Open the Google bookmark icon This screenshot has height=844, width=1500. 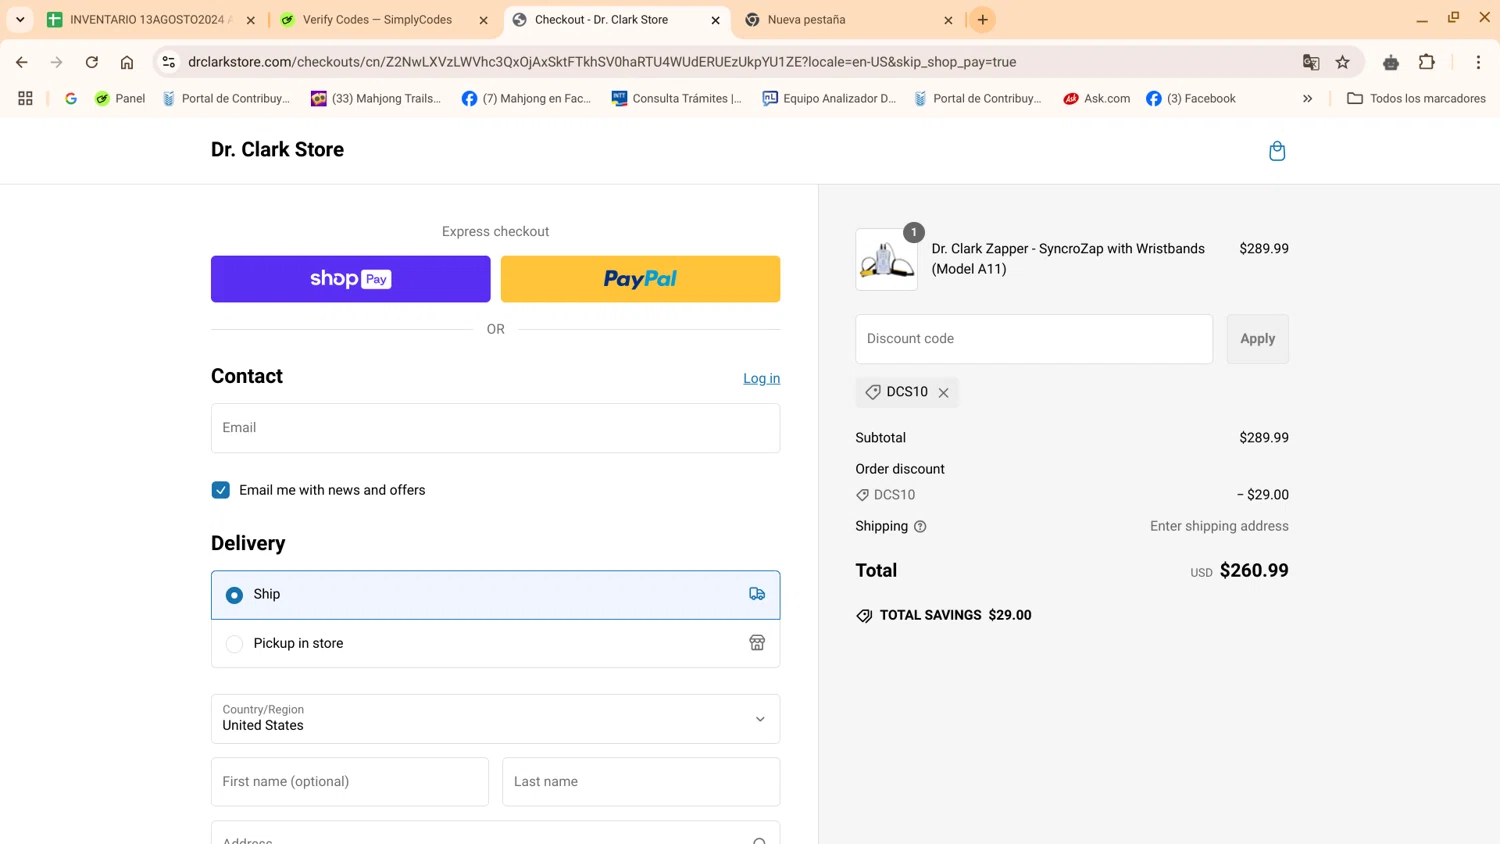pos(71,98)
